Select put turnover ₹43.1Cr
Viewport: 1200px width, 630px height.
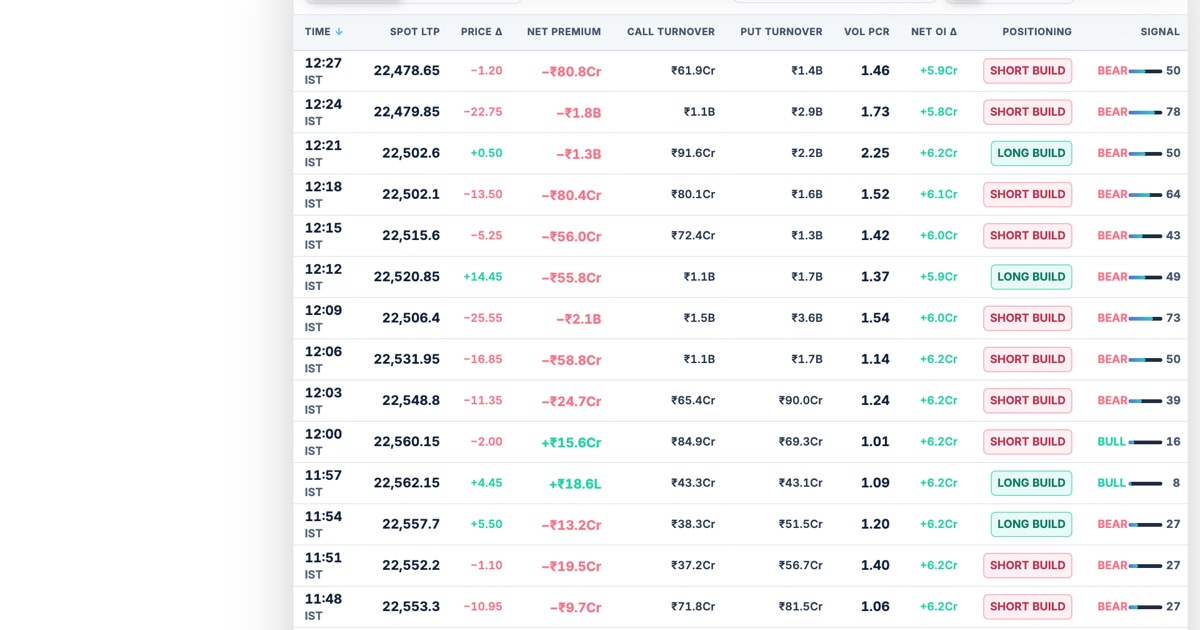pos(801,483)
